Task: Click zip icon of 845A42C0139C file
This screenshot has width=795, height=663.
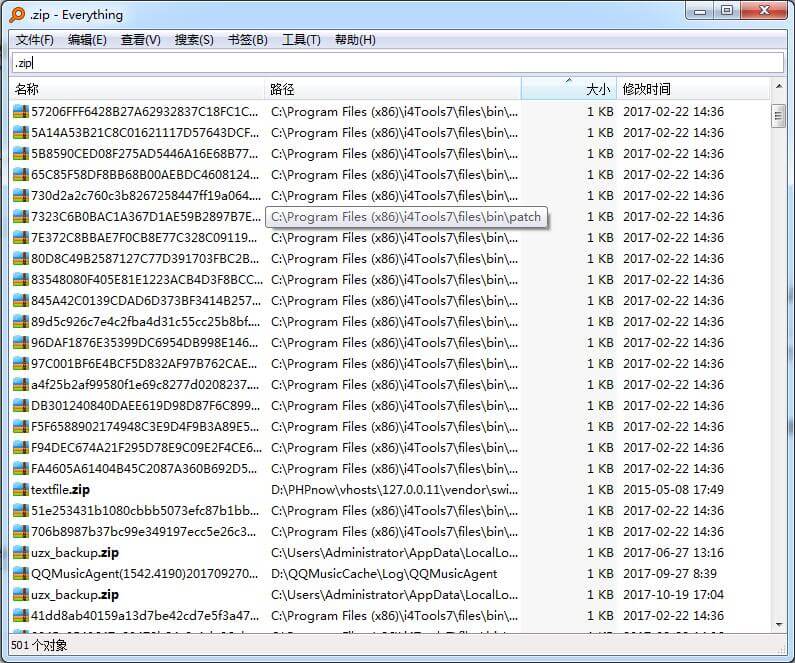Action: tap(21, 301)
